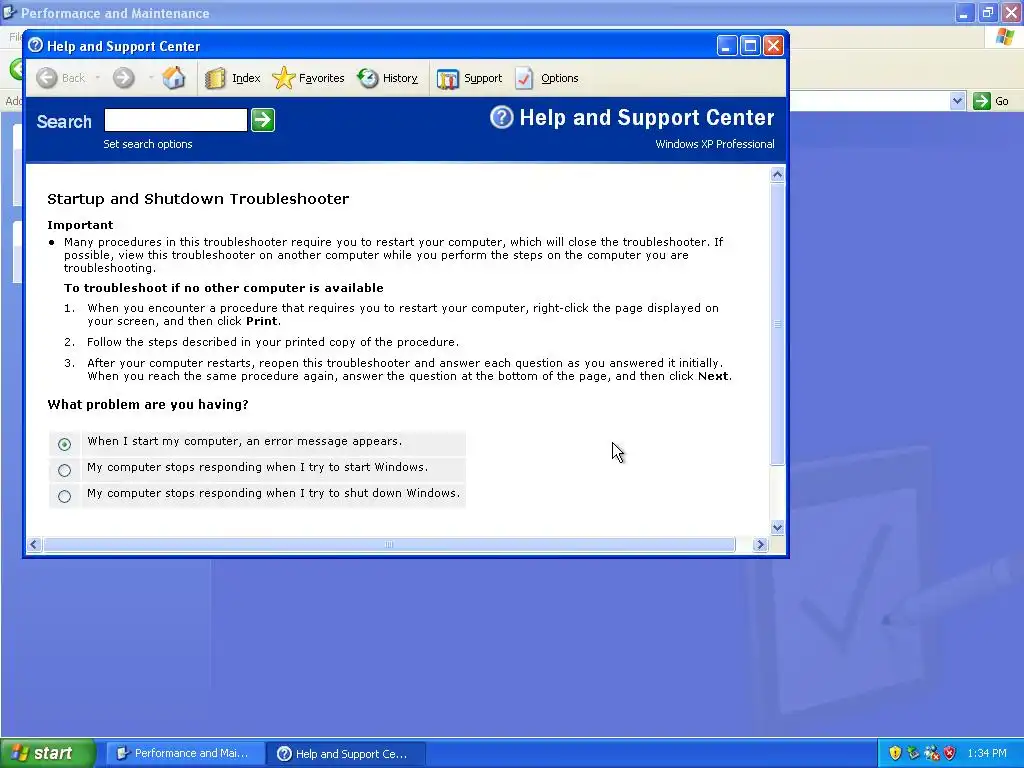Click the Favorites label in toolbar
This screenshot has height=768, width=1024.
321,78
